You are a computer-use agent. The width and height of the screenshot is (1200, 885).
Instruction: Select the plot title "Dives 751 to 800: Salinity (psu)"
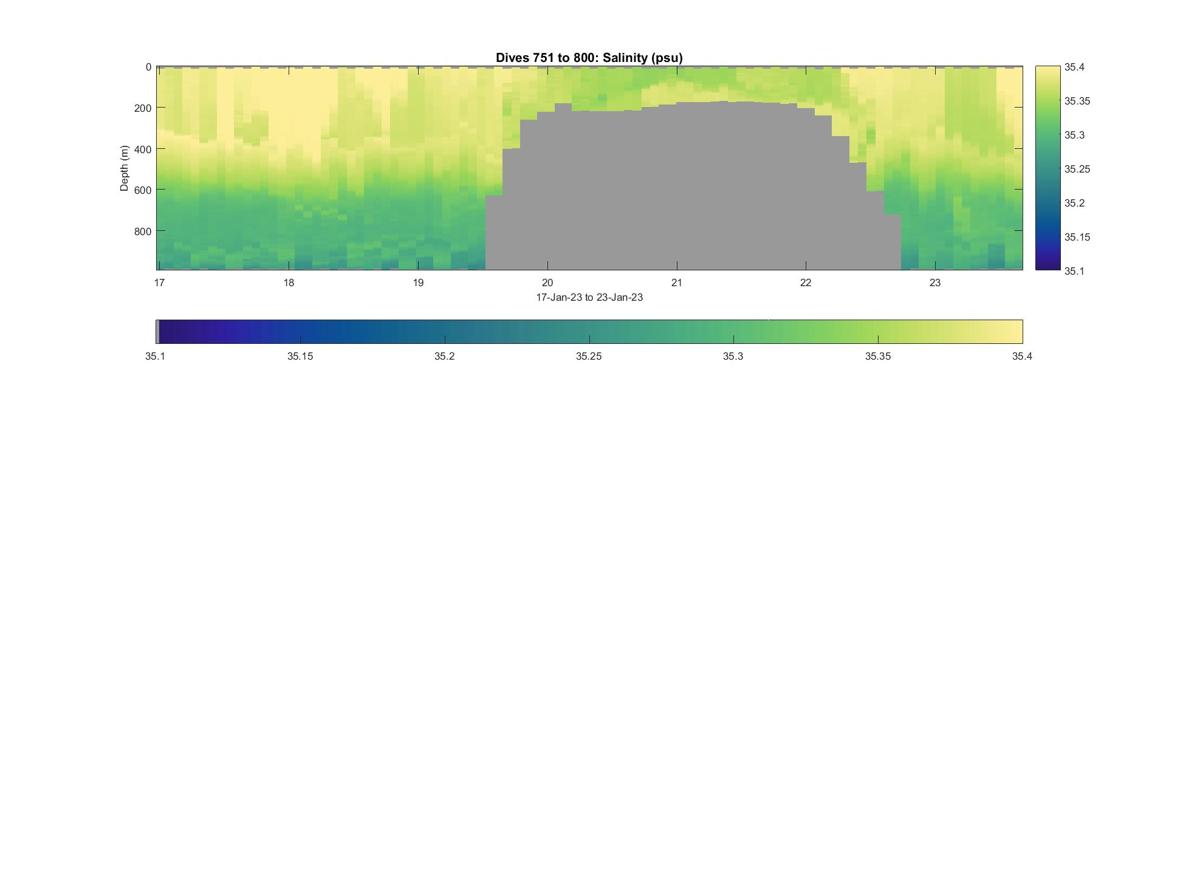[x=589, y=58]
